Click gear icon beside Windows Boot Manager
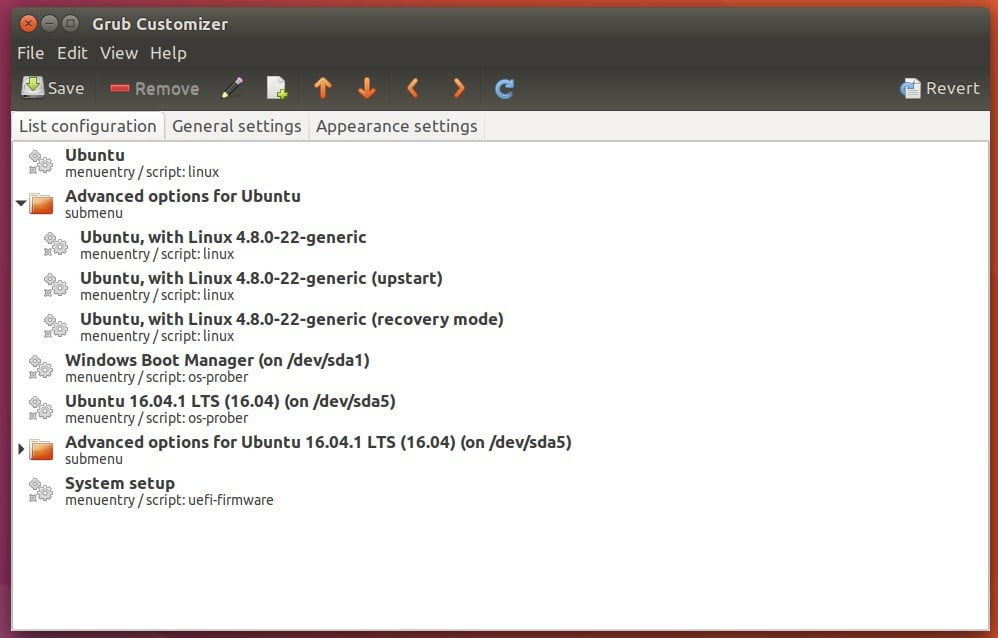This screenshot has height=638, width=998. click(41, 367)
